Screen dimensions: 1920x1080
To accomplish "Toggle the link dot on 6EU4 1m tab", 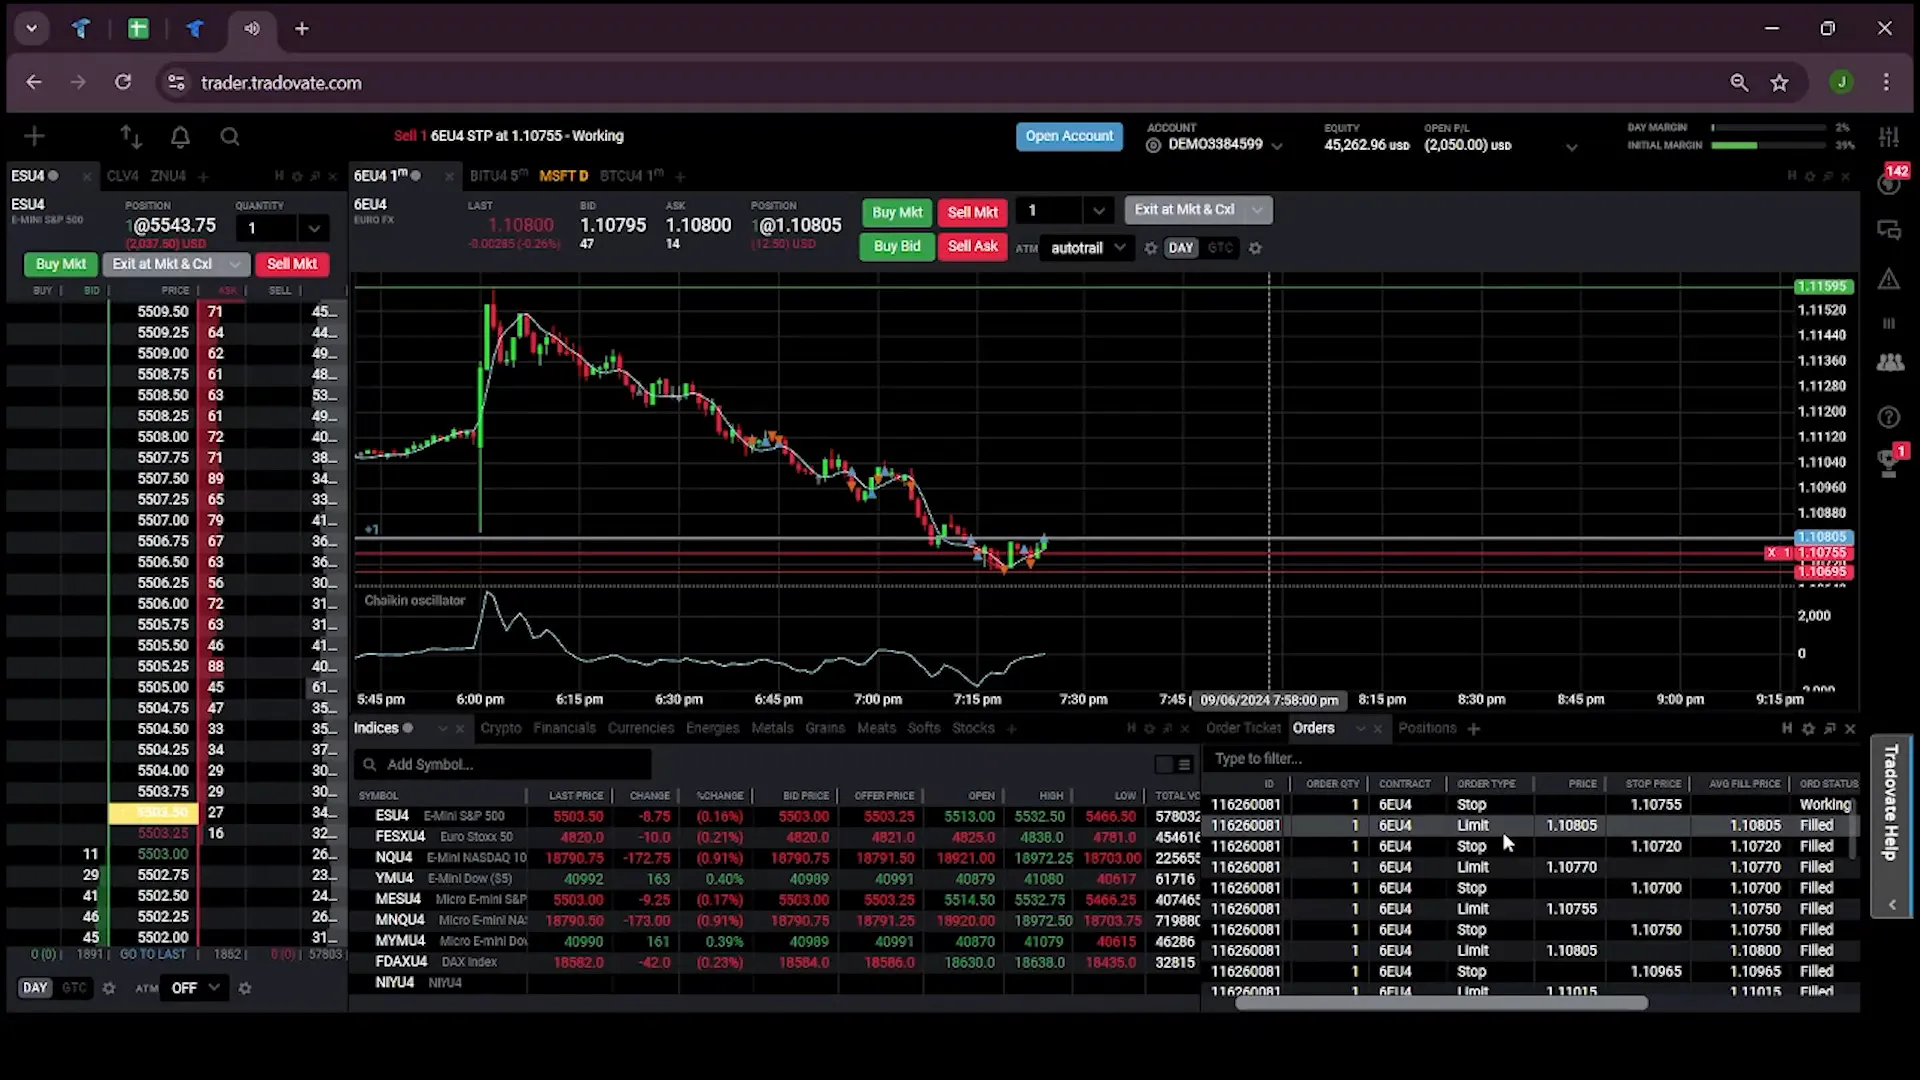I will point(416,176).
